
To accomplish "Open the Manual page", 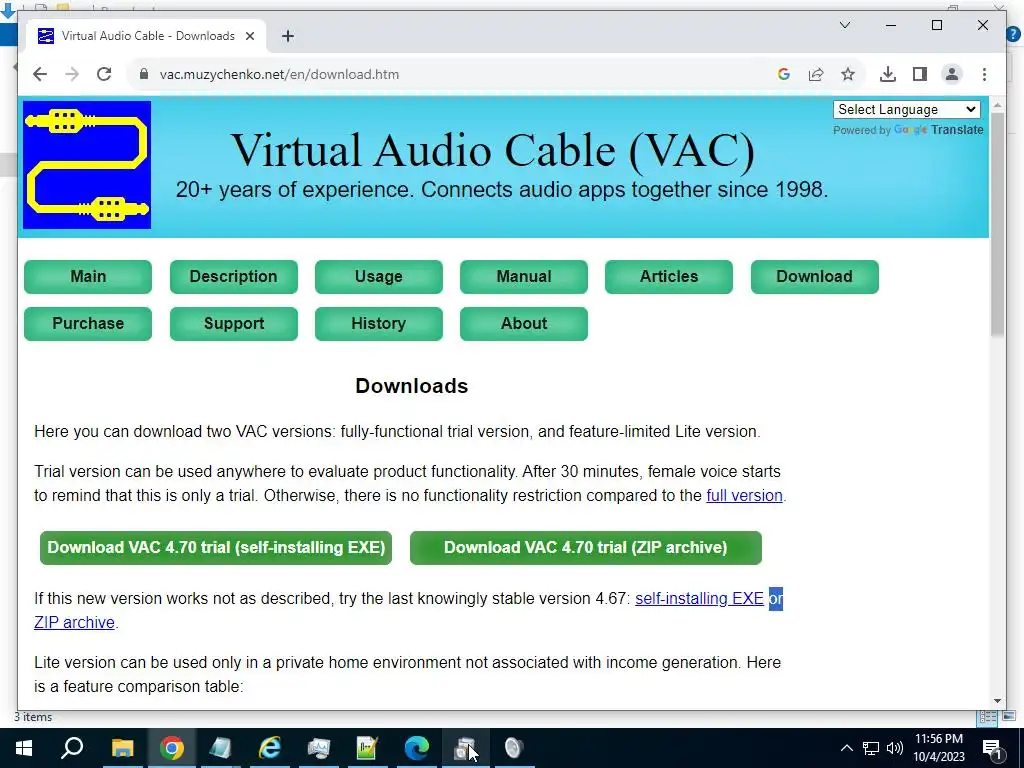I will (x=524, y=277).
